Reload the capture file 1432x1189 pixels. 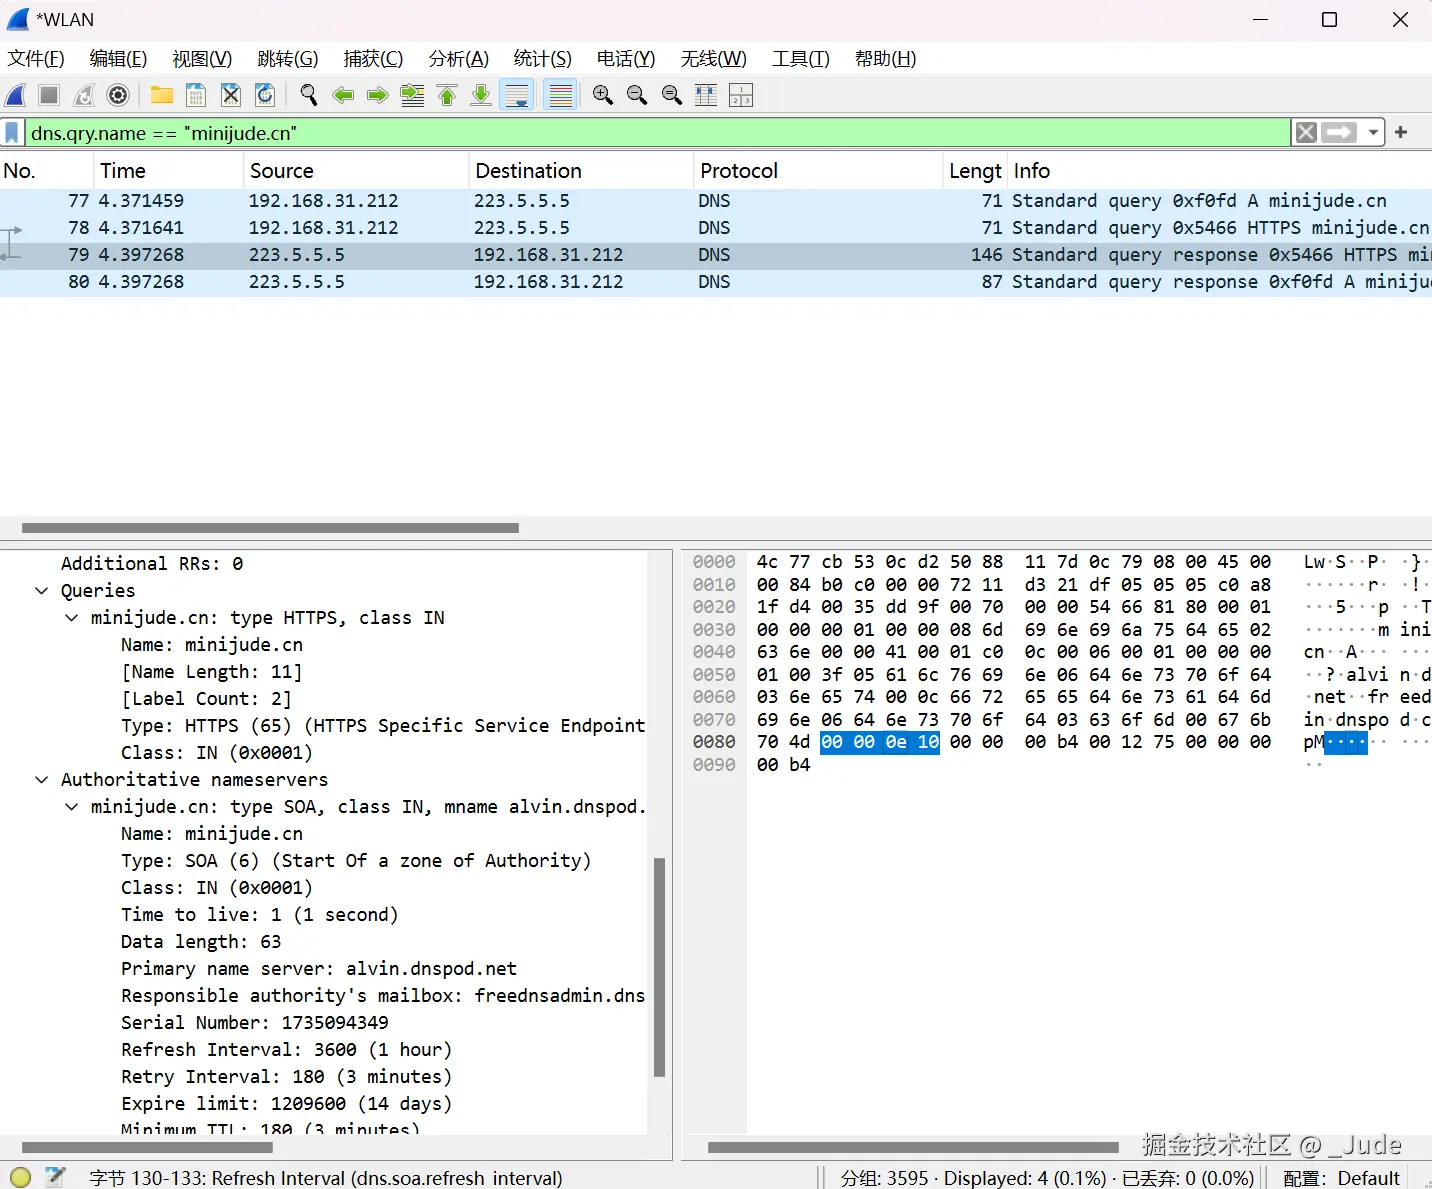(x=265, y=95)
